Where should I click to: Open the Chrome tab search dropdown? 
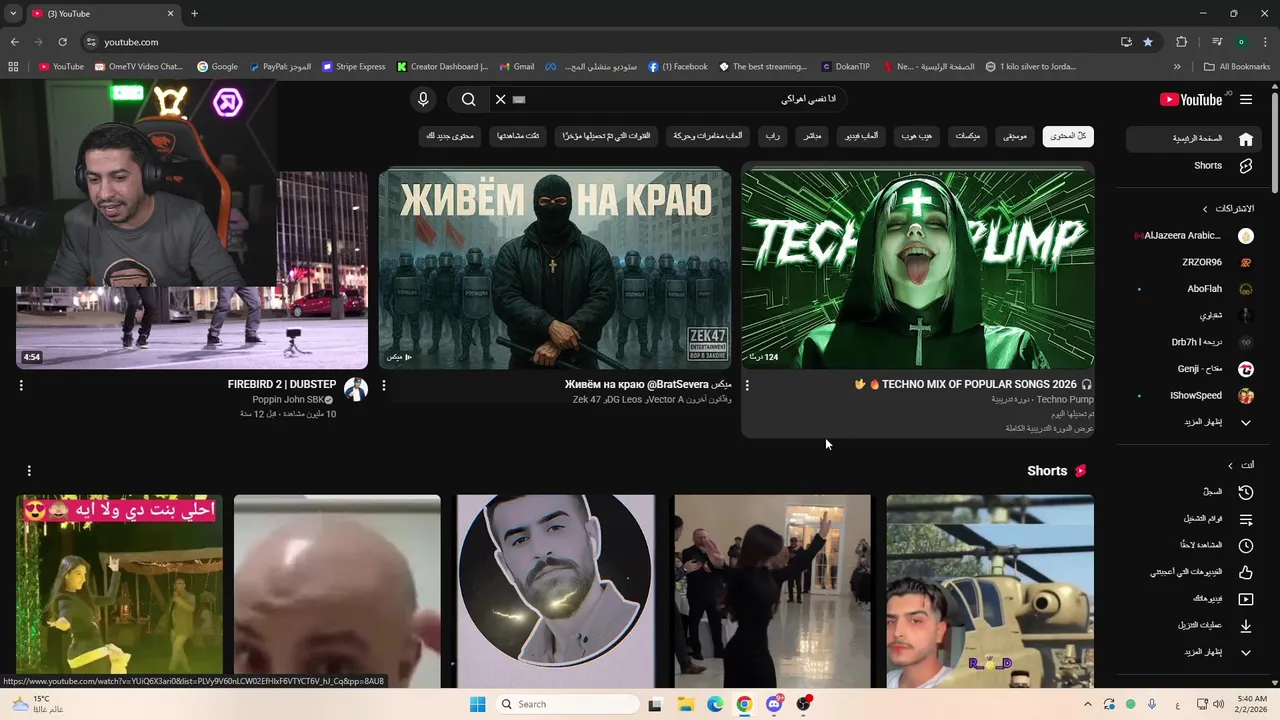coord(13,13)
